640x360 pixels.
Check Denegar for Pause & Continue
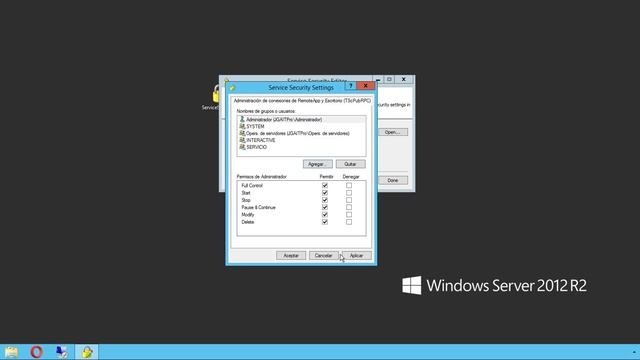click(349, 207)
